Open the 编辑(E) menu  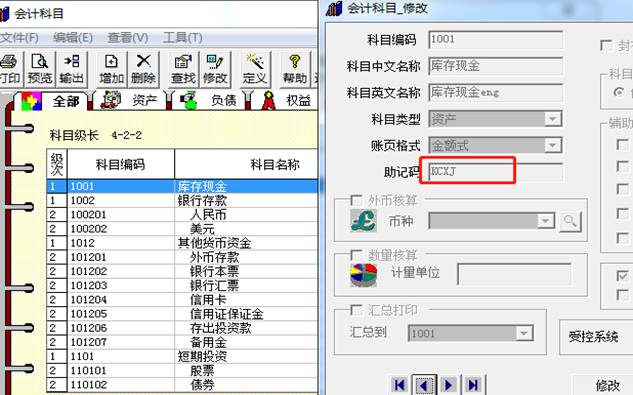pyautogui.click(x=73, y=38)
